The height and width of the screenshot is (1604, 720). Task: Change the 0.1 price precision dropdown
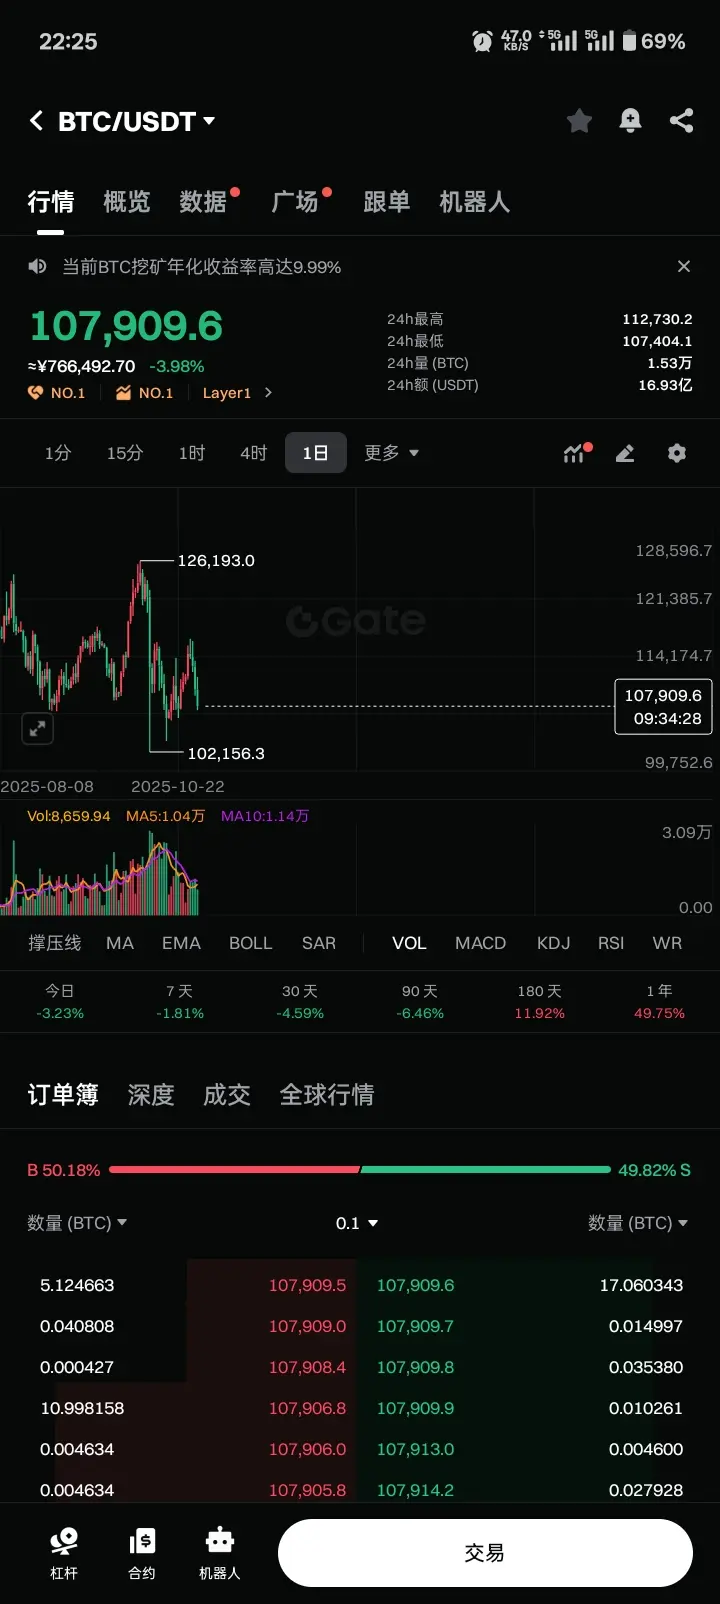coord(357,1223)
